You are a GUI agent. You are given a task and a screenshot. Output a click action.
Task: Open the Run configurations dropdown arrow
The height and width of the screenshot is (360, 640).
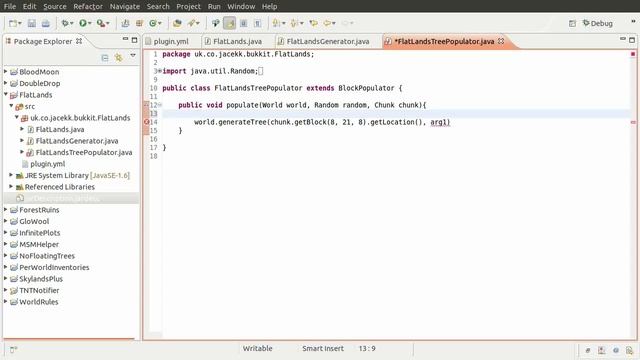[89, 23]
